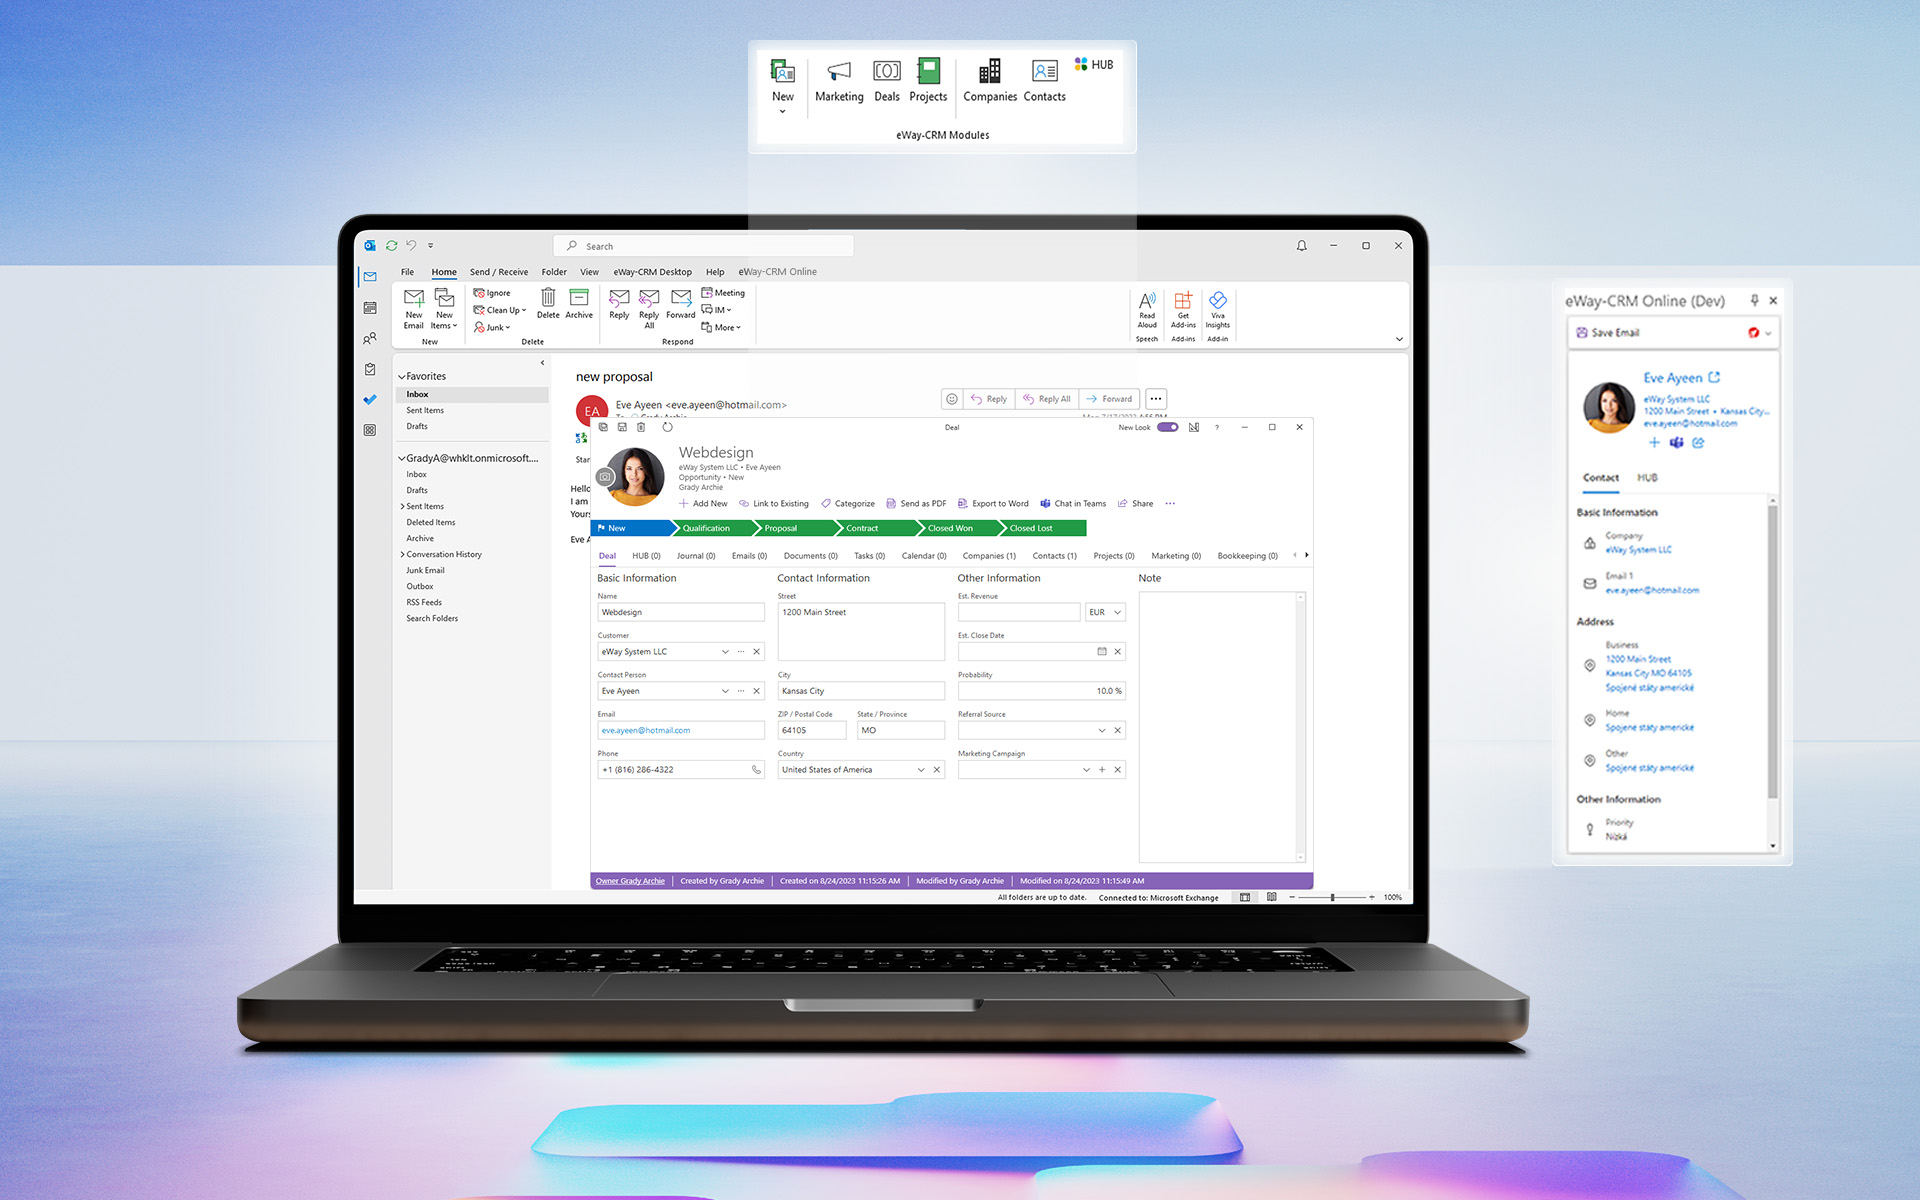Open the Companies module
The height and width of the screenshot is (1200, 1920).
tap(990, 81)
